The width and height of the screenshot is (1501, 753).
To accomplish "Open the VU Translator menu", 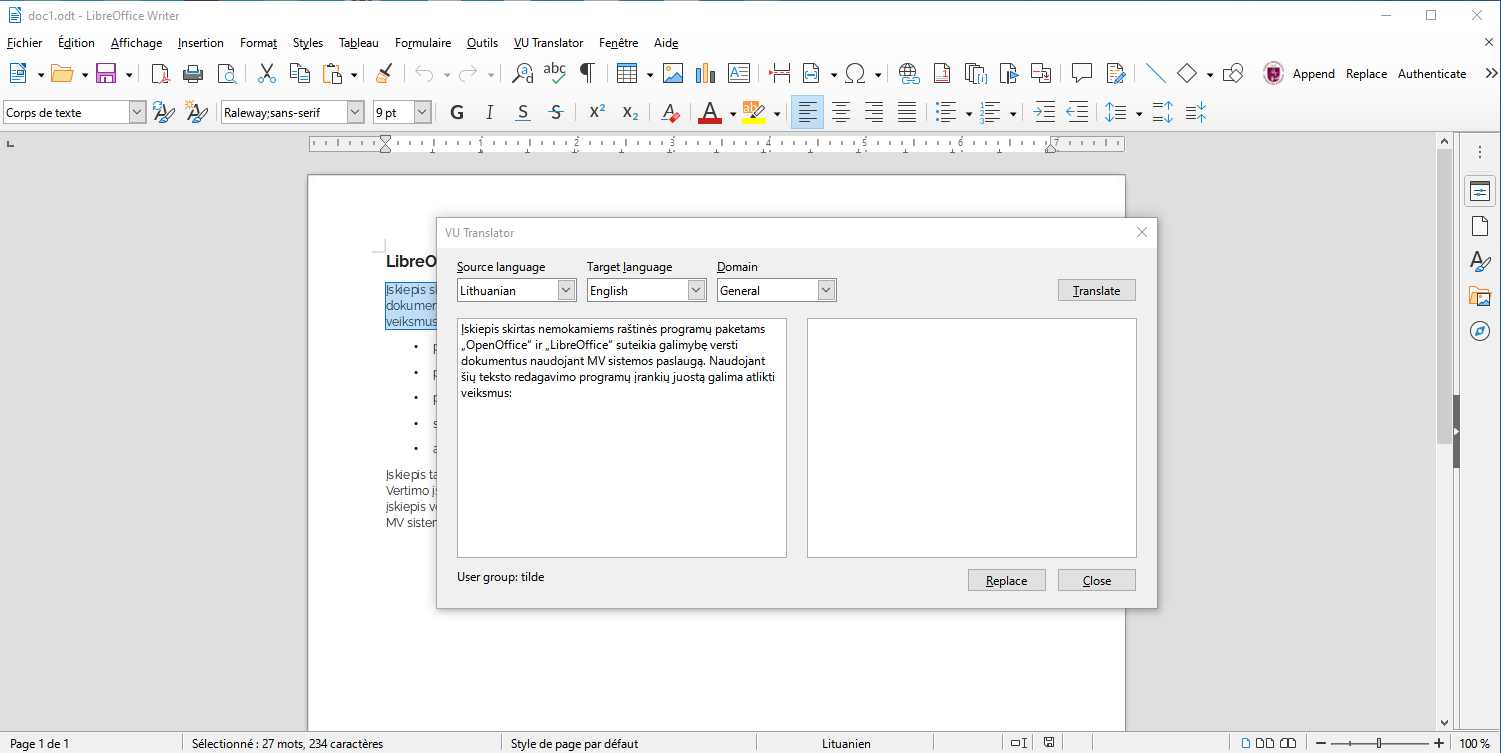I will pos(548,43).
